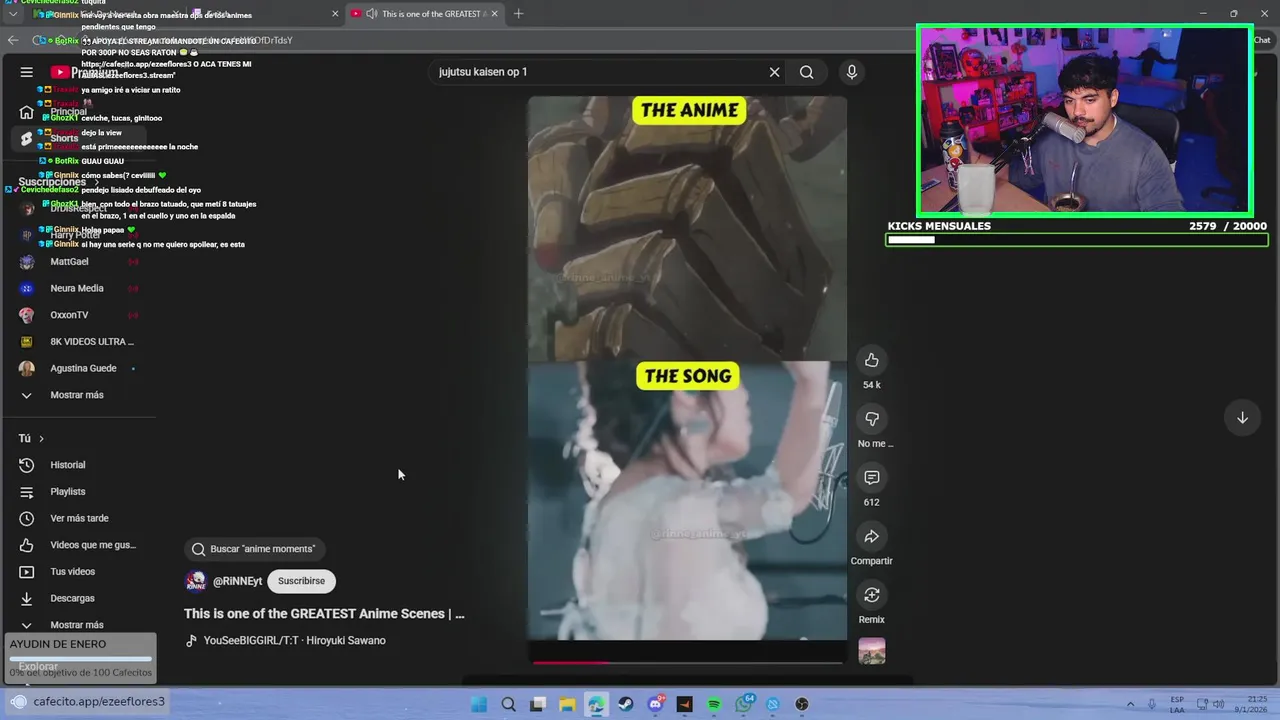The image size is (1280, 720).
Task: Open Ver más tarde in sidebar
Action: 78,518
